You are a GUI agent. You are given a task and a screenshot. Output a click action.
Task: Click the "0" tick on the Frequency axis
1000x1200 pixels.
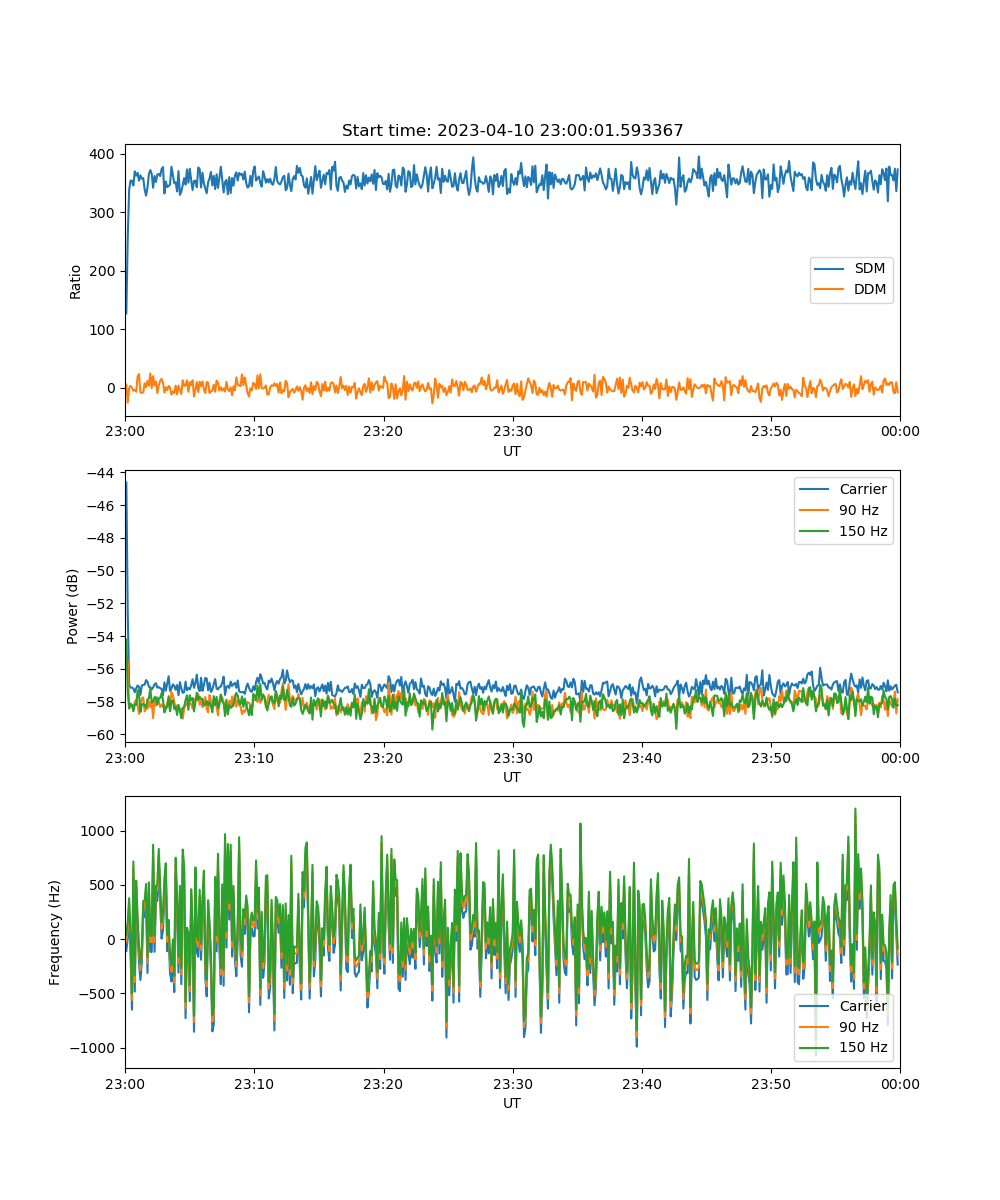[113, 940]
